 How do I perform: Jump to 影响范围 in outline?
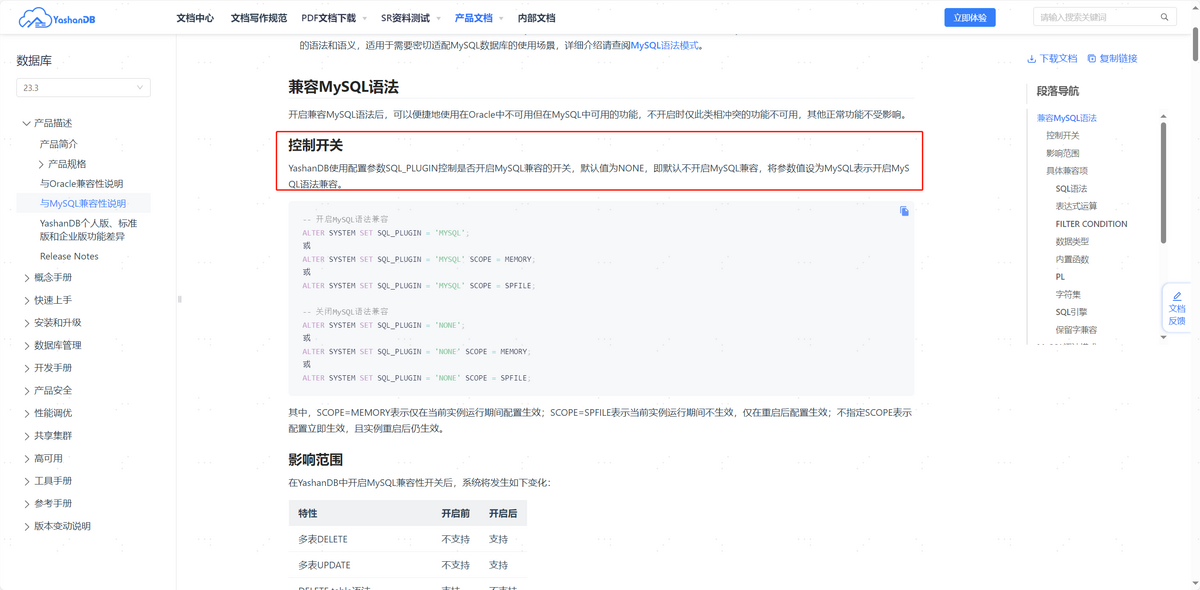[1063, 153]
